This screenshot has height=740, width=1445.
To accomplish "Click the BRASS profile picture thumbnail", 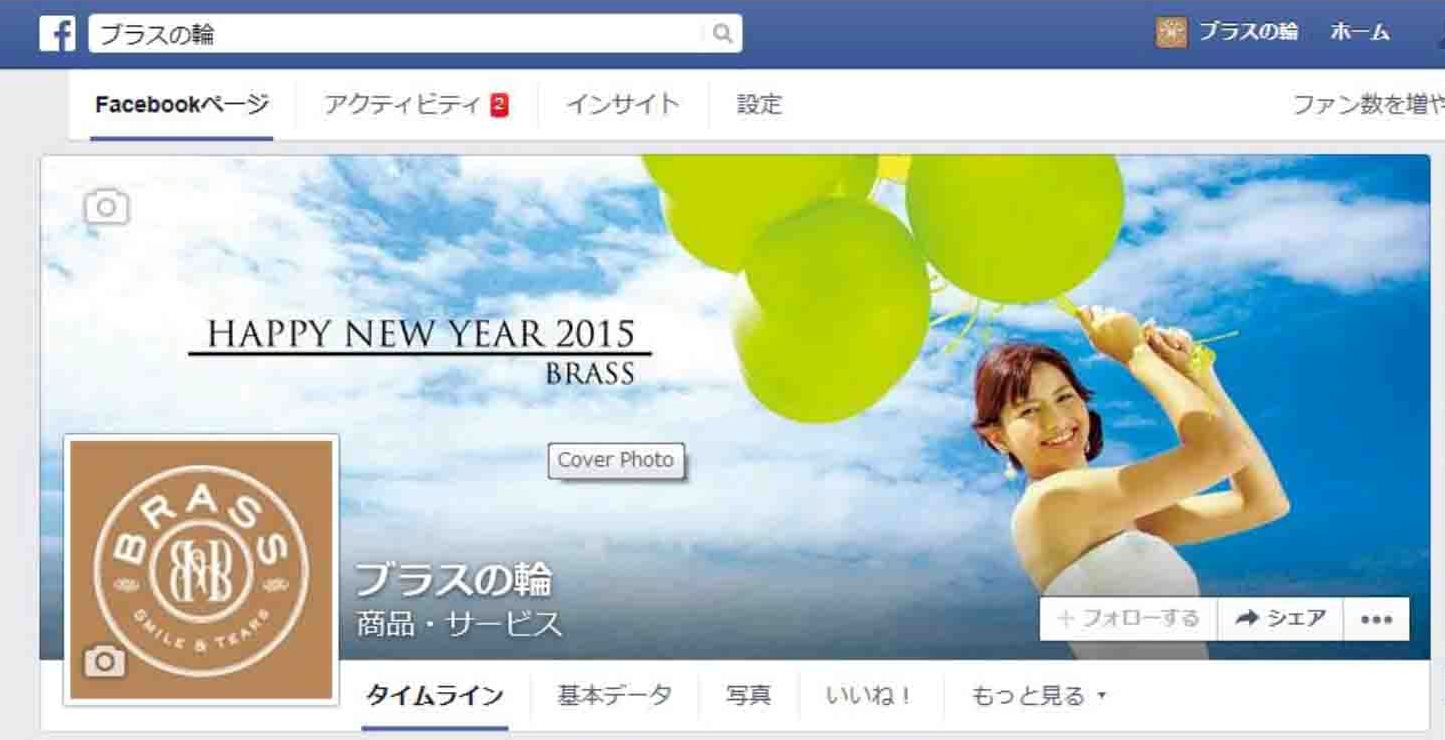I will click(201, 570).
